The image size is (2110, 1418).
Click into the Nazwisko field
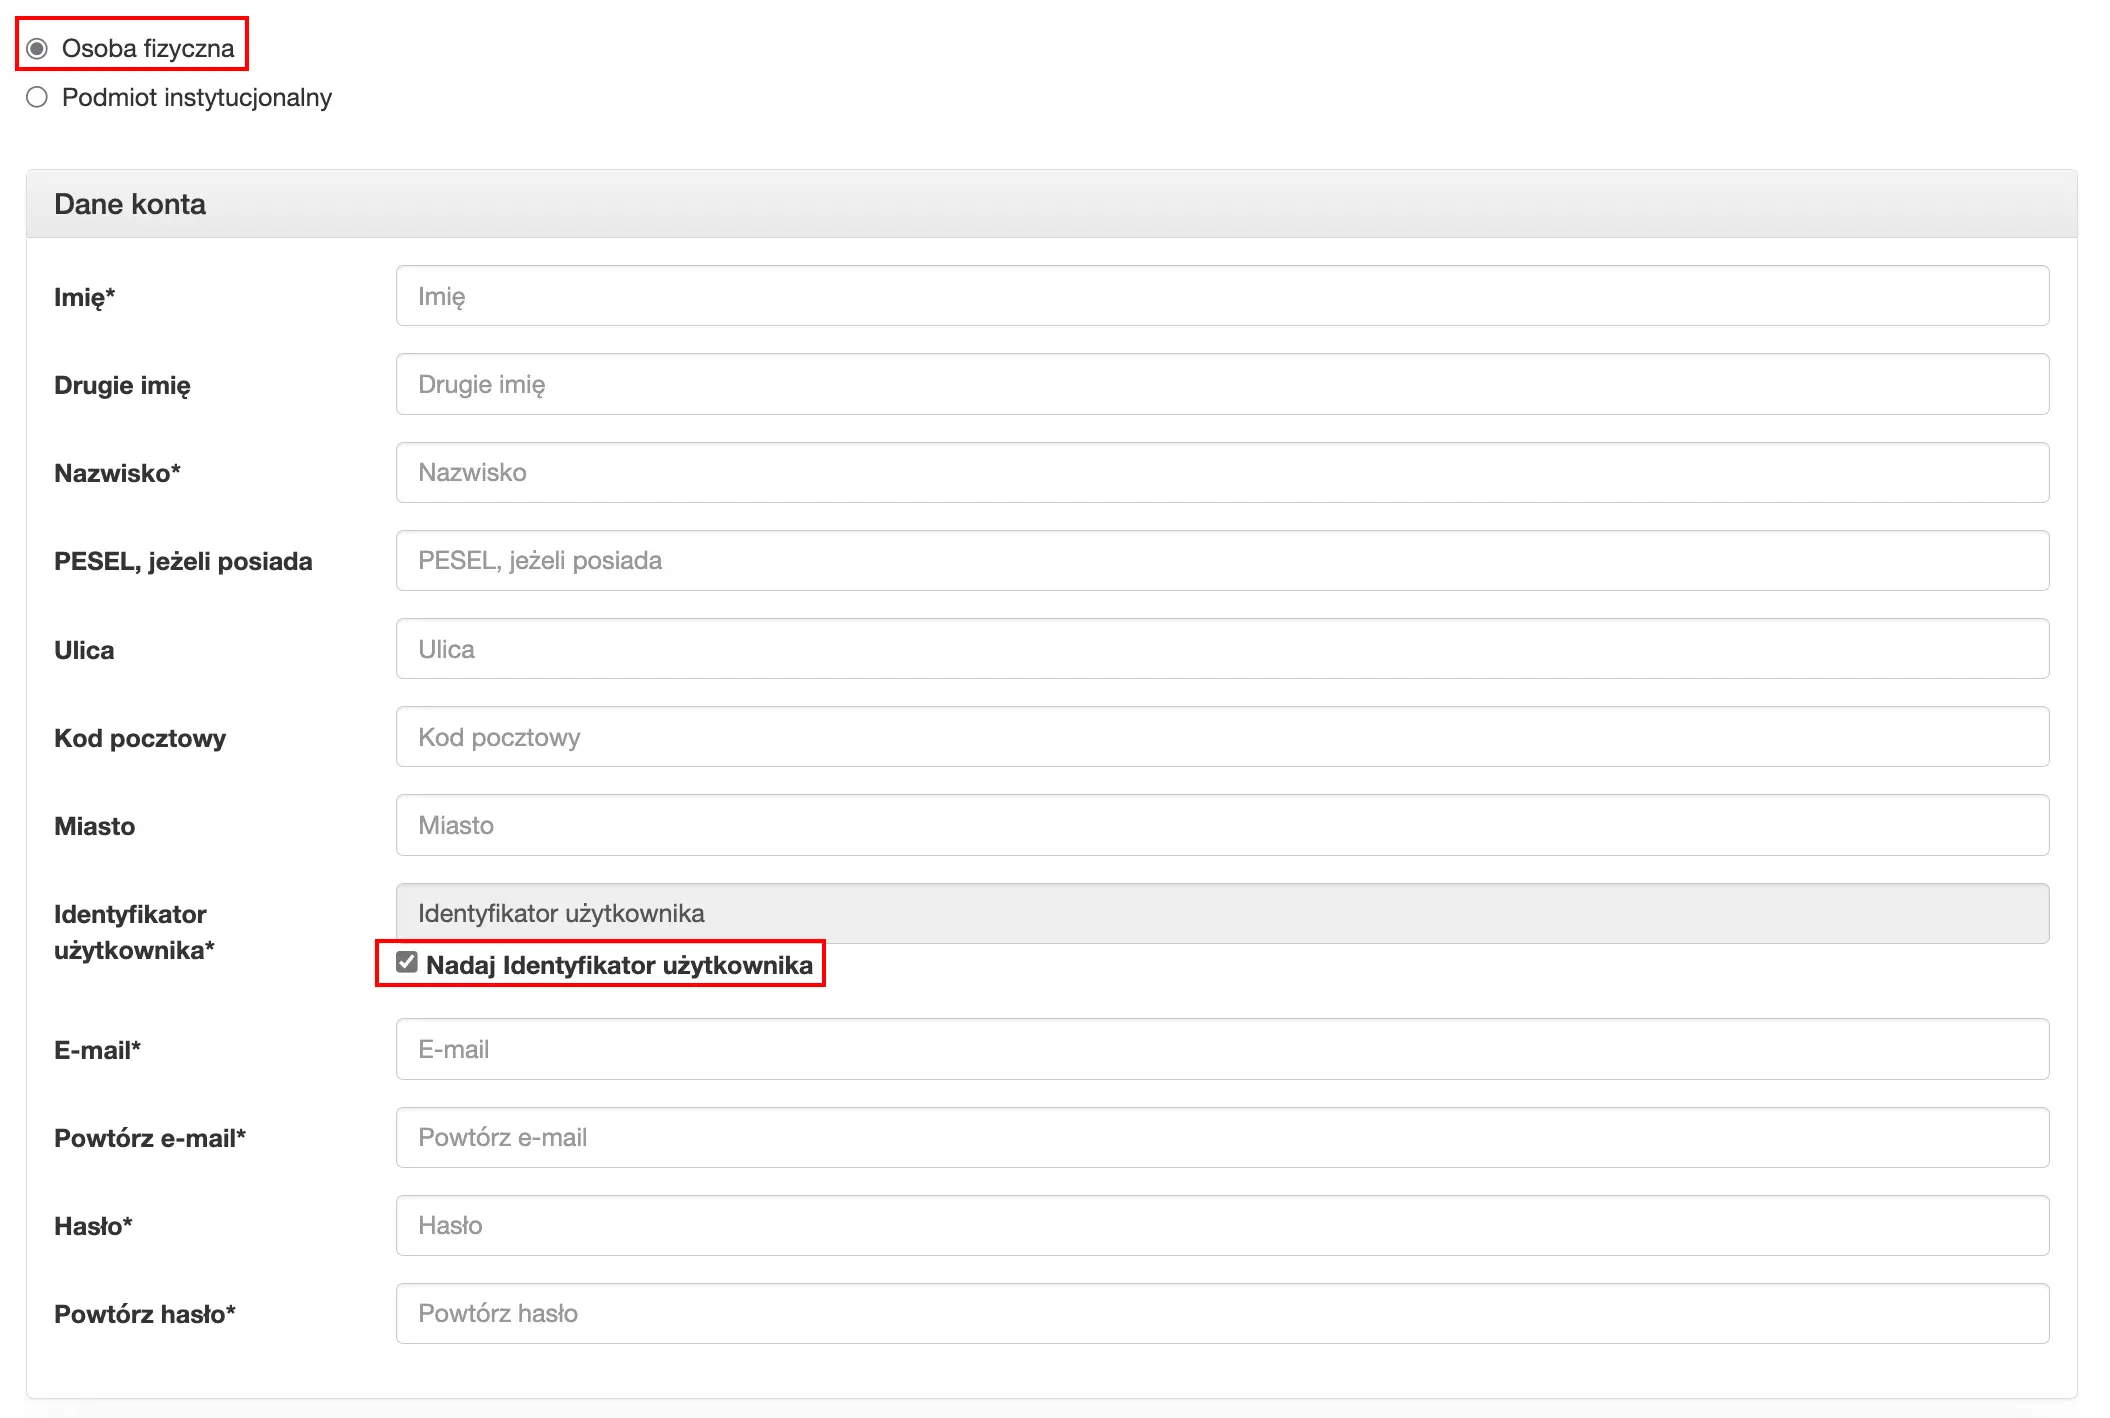[x=1221, y=472]
